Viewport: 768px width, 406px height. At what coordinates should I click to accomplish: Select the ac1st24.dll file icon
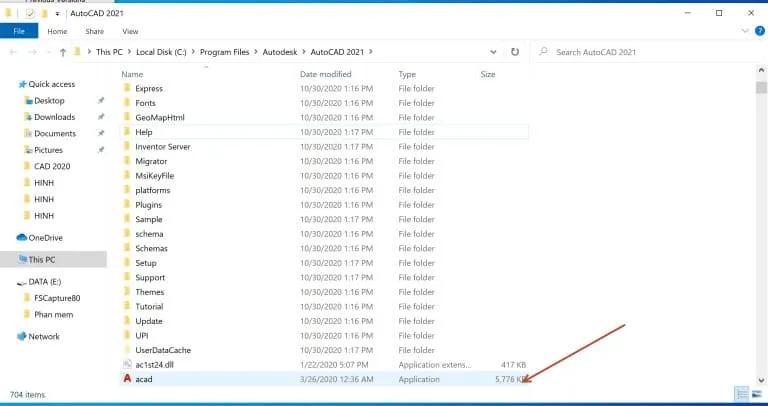click(x=127, y=364)
